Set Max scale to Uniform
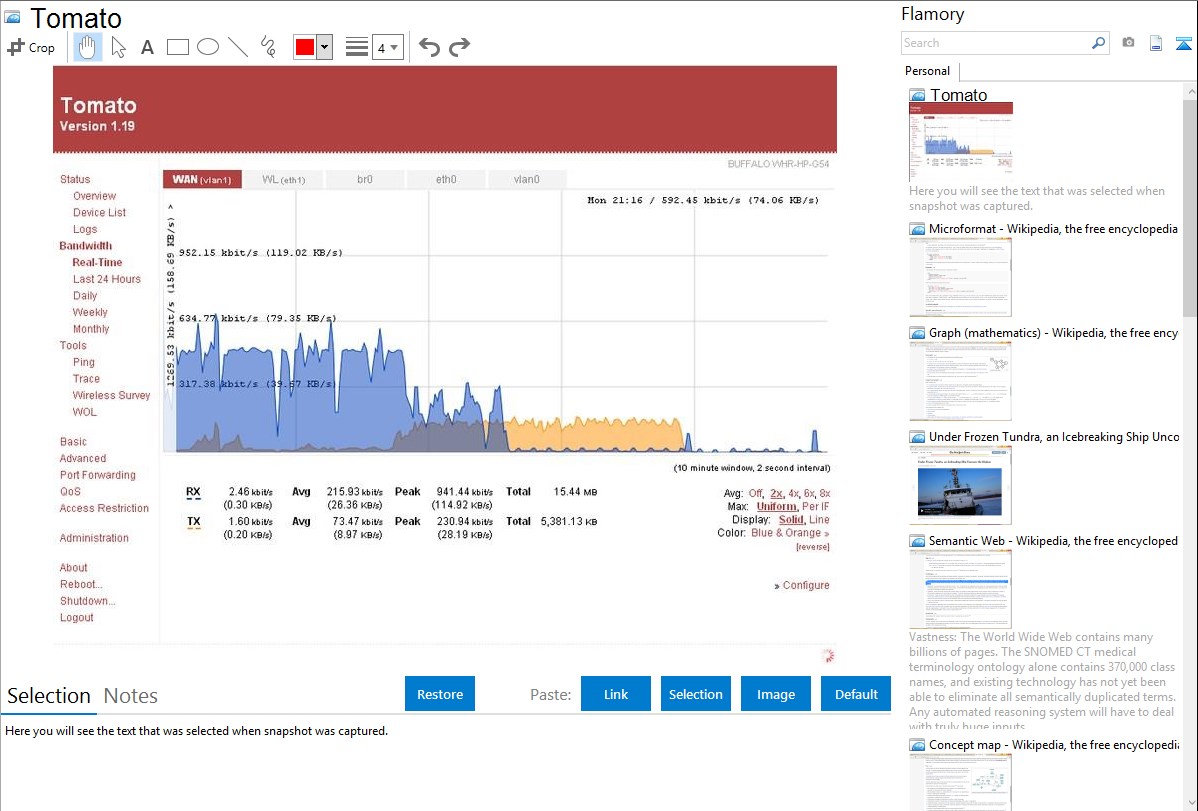The height and width of the screenshot is (811, 1198). click(776, 507)
